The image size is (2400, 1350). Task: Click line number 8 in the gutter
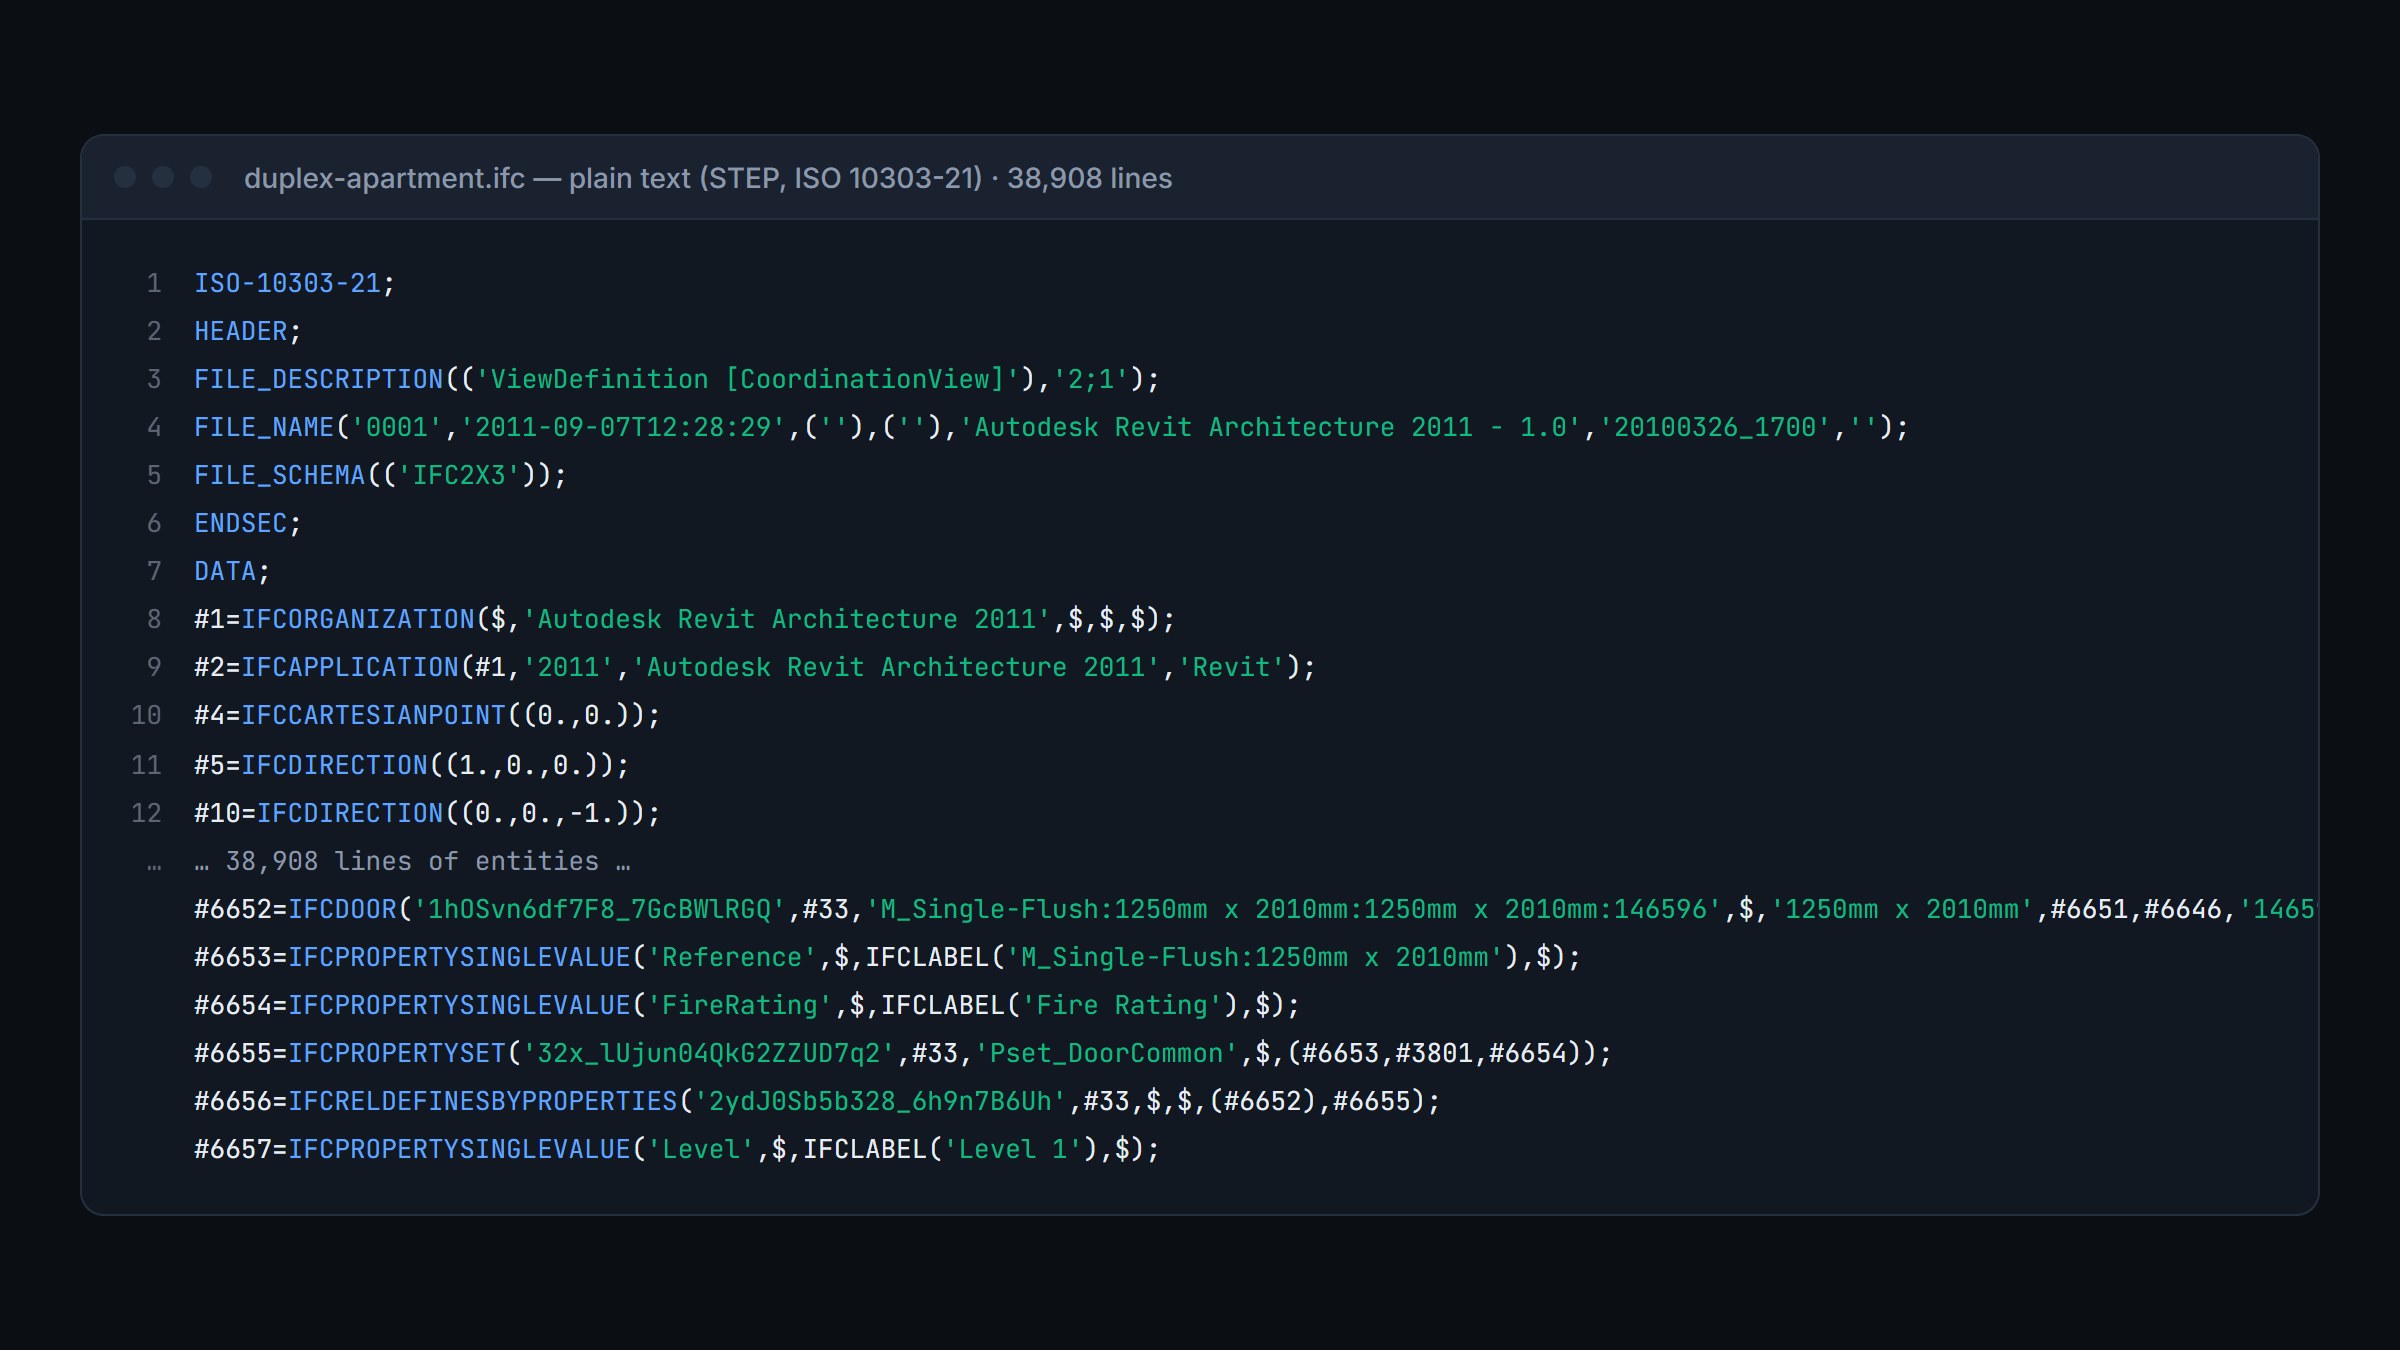(x=154, y=619)
